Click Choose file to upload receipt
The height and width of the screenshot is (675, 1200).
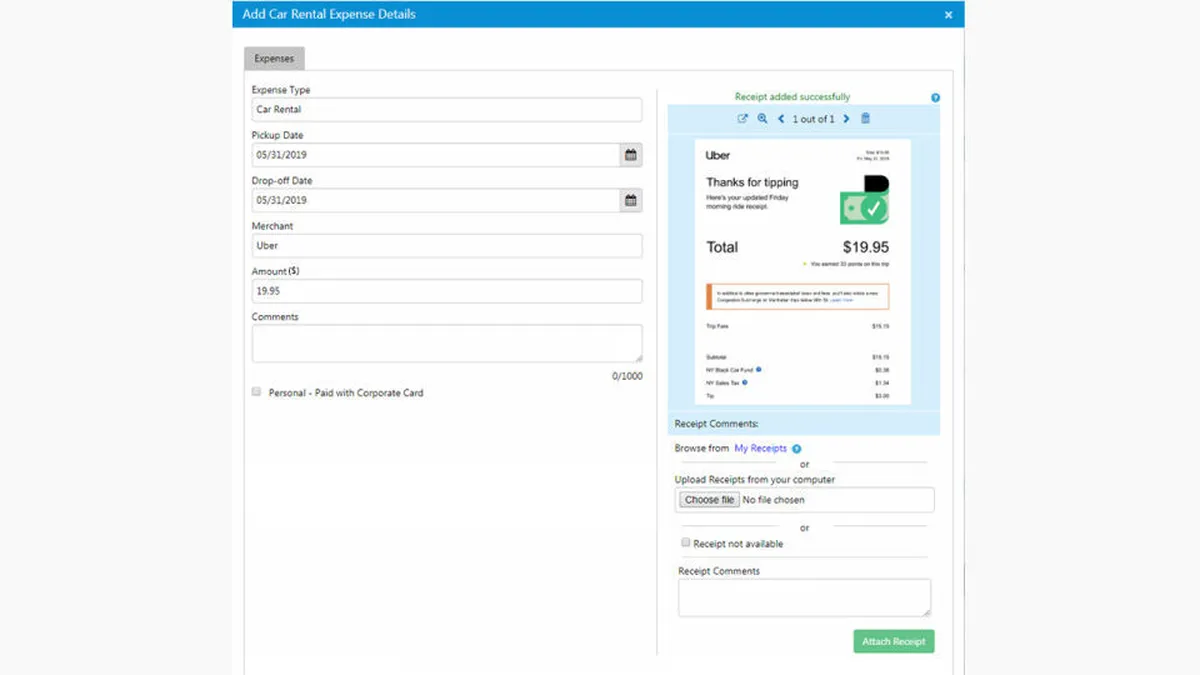(x=709, y=500)
